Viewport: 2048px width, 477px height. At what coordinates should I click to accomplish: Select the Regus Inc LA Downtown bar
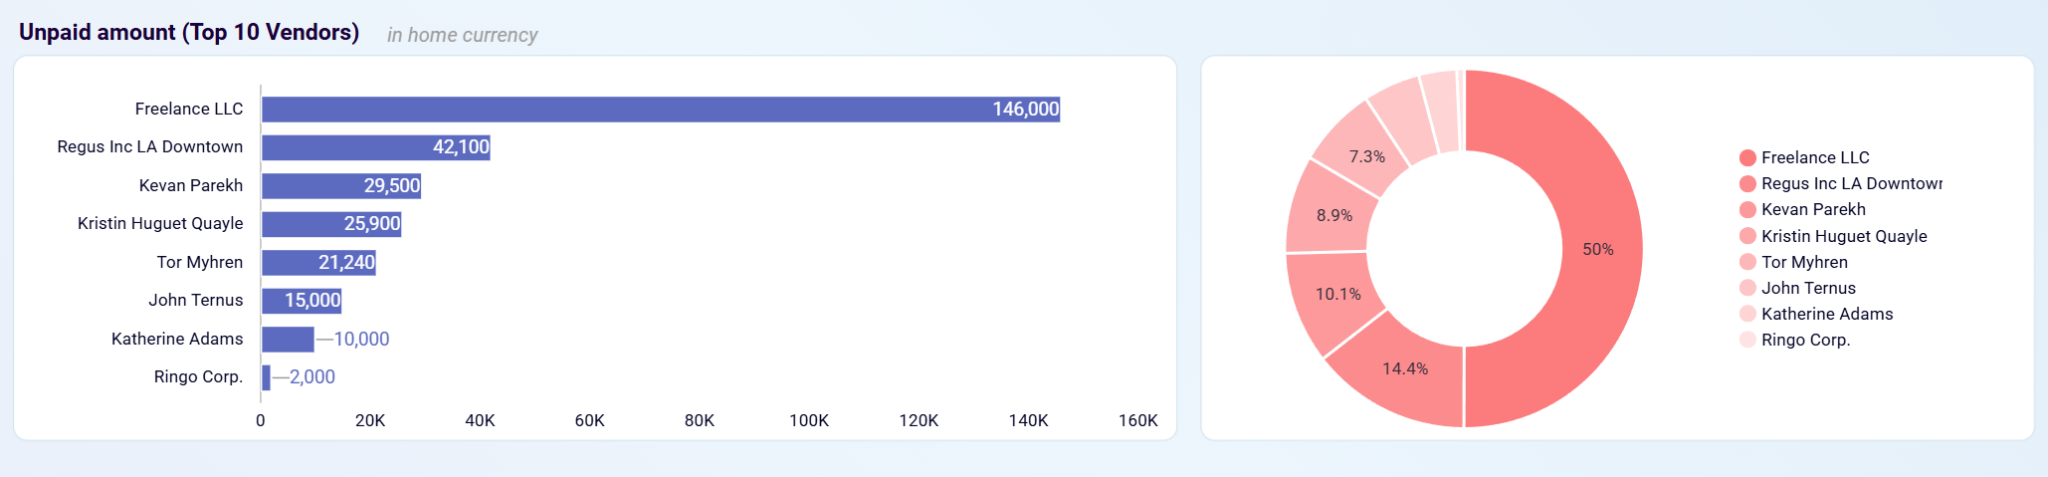pos(375,147)
